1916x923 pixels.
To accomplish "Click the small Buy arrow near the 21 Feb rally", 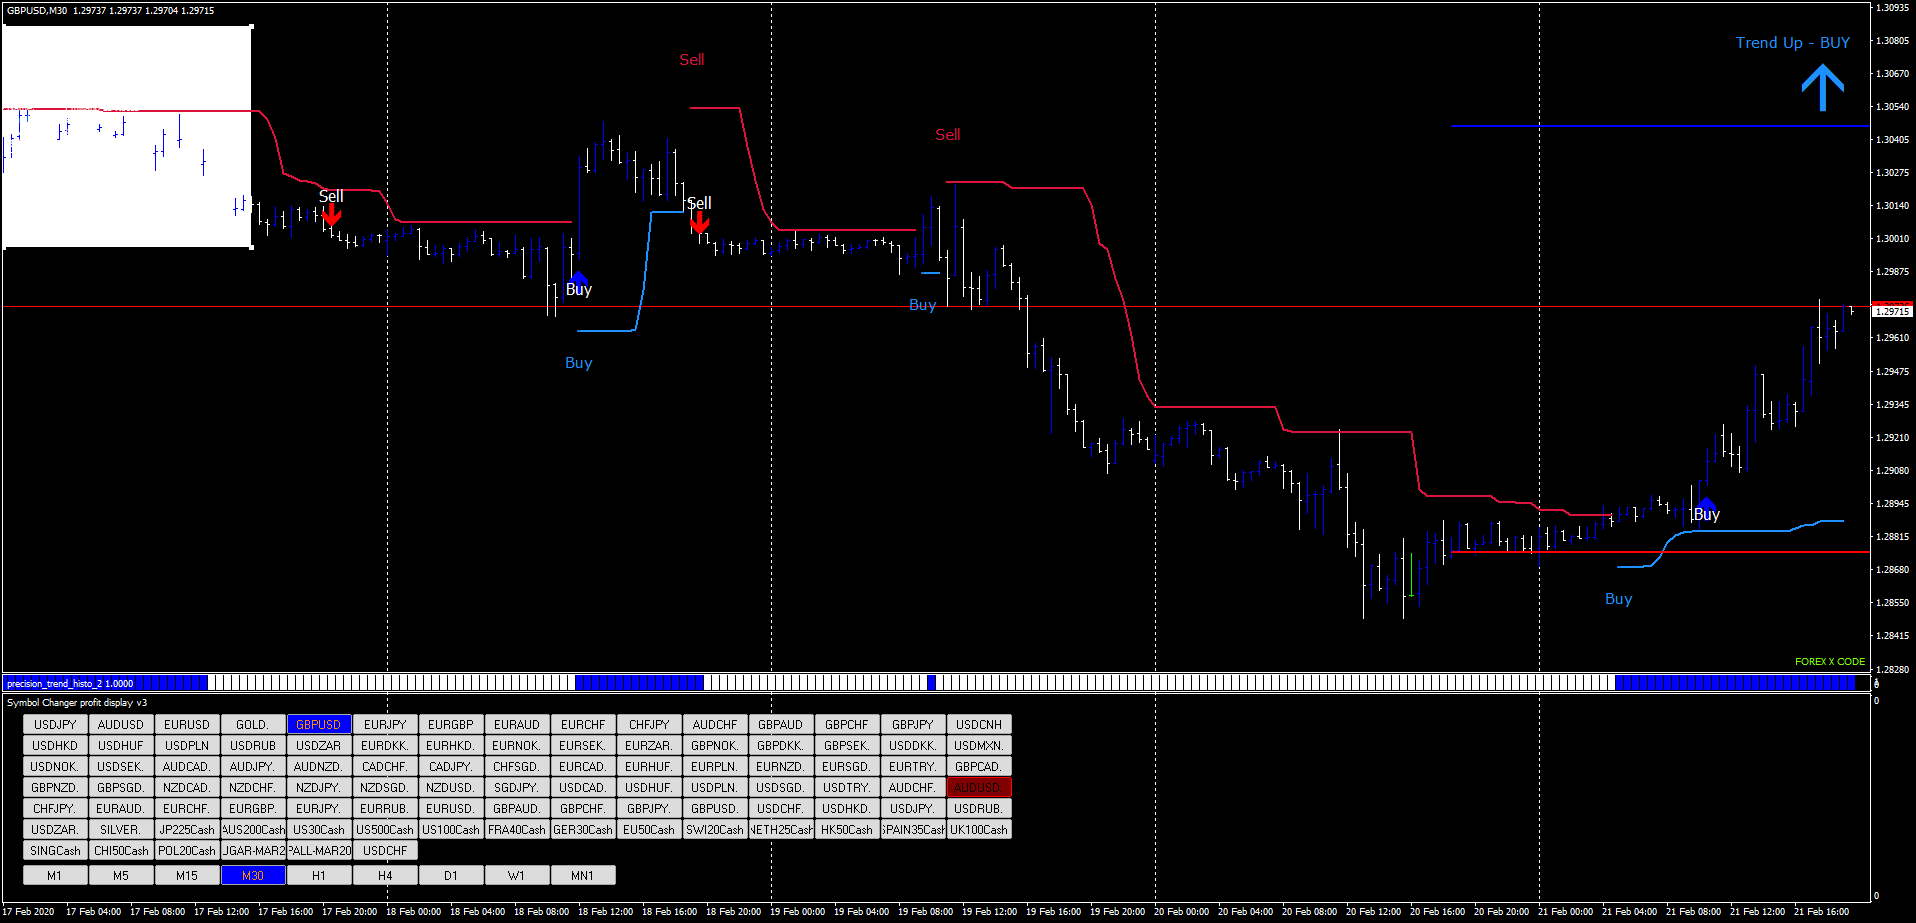I will [x=1705, y=503].
